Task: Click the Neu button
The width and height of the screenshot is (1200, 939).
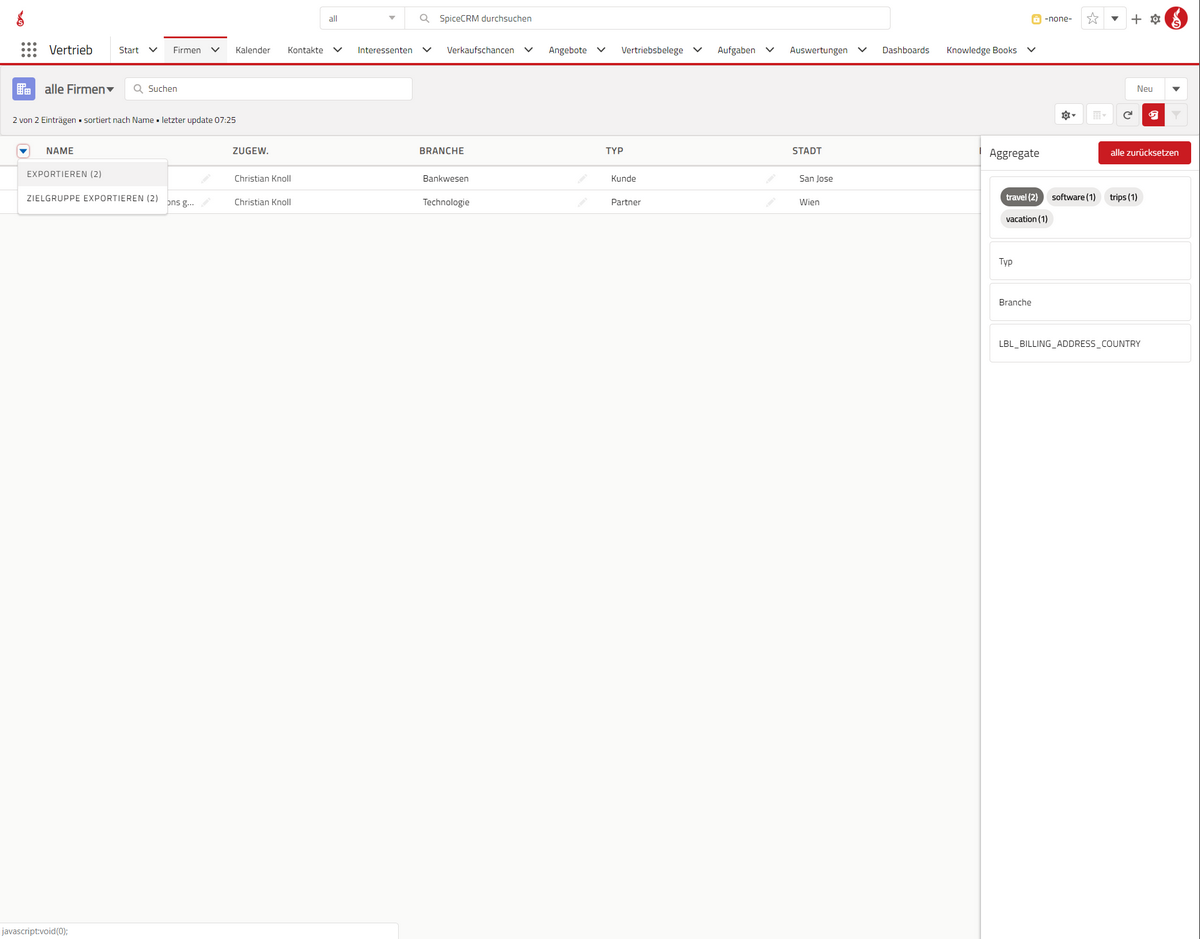Action: (1145, 89)
